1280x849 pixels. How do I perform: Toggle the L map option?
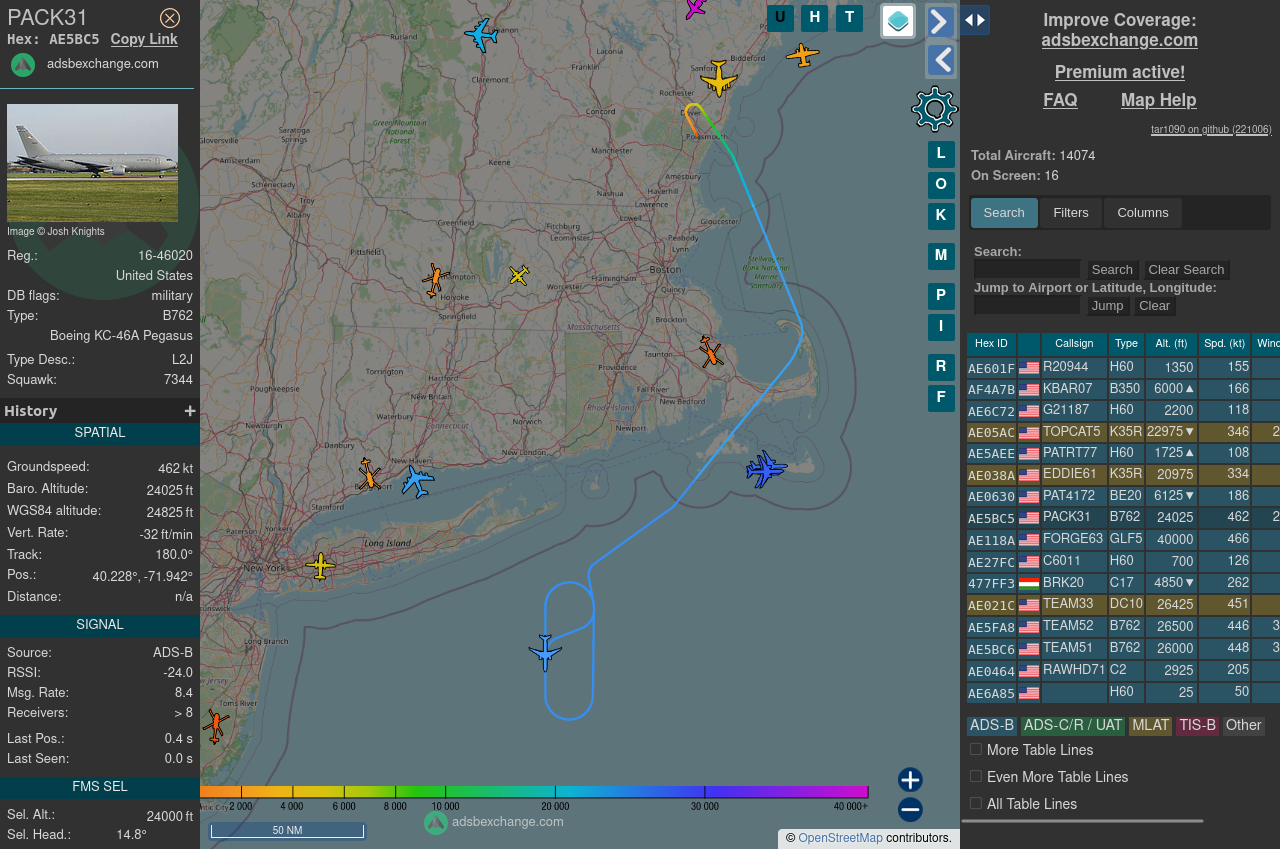(x=941, y=154)
